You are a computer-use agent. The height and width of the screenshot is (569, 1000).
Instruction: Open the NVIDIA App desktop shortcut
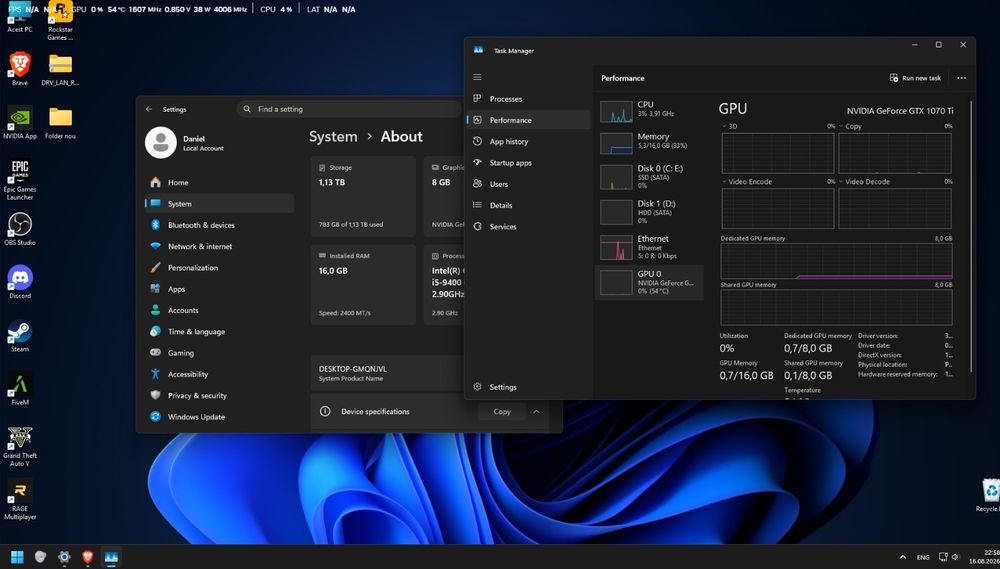[20, 122]
